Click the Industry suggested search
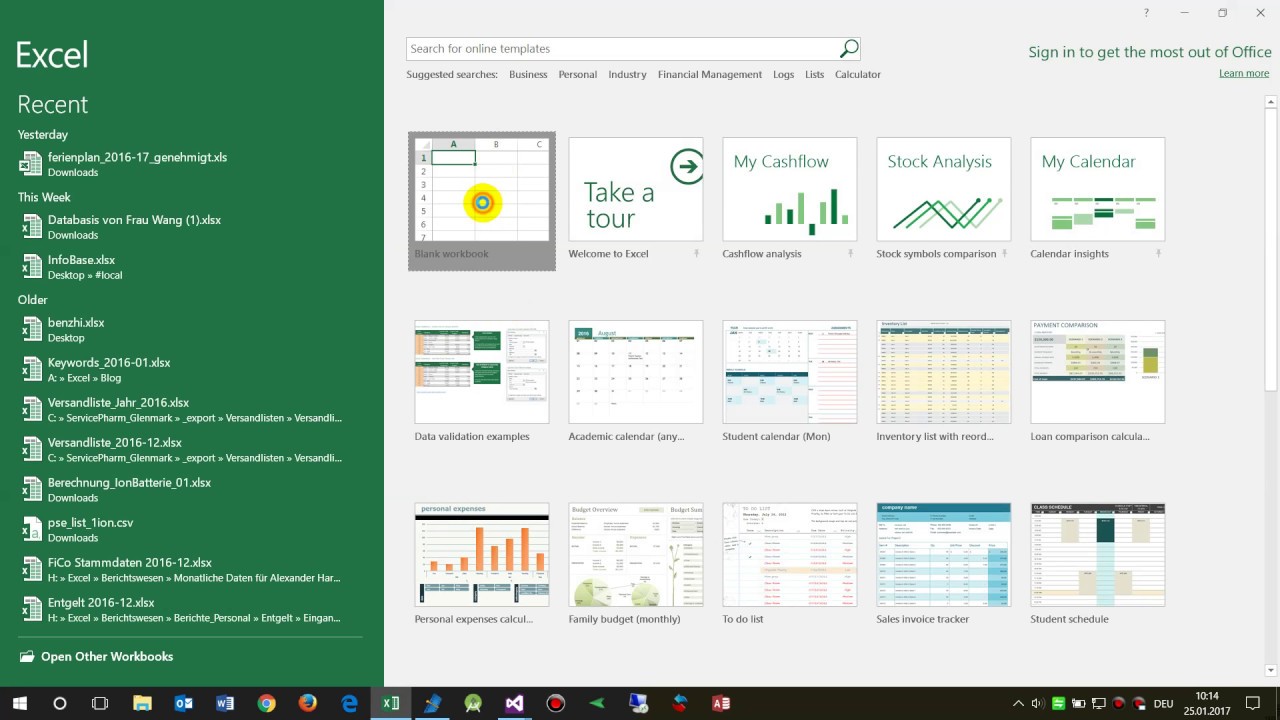1280x720 pixels. tap(627, 75)
